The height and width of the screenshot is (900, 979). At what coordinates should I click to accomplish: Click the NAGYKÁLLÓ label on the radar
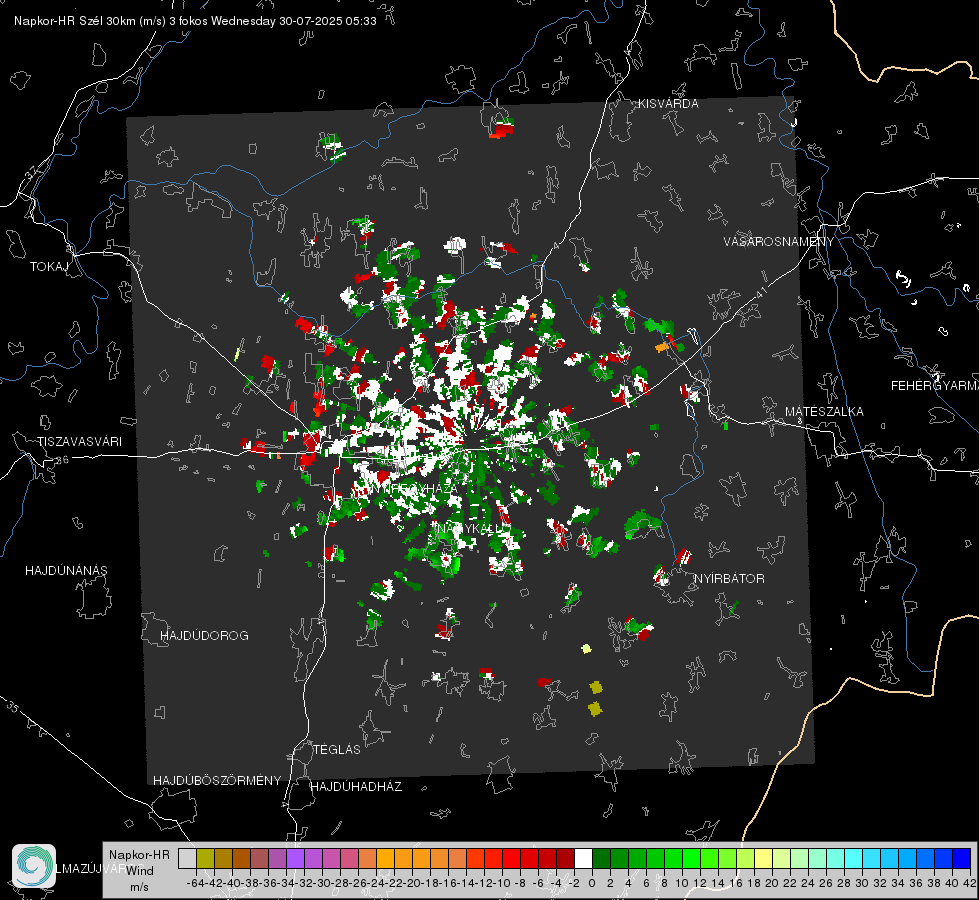pos(470,529)
